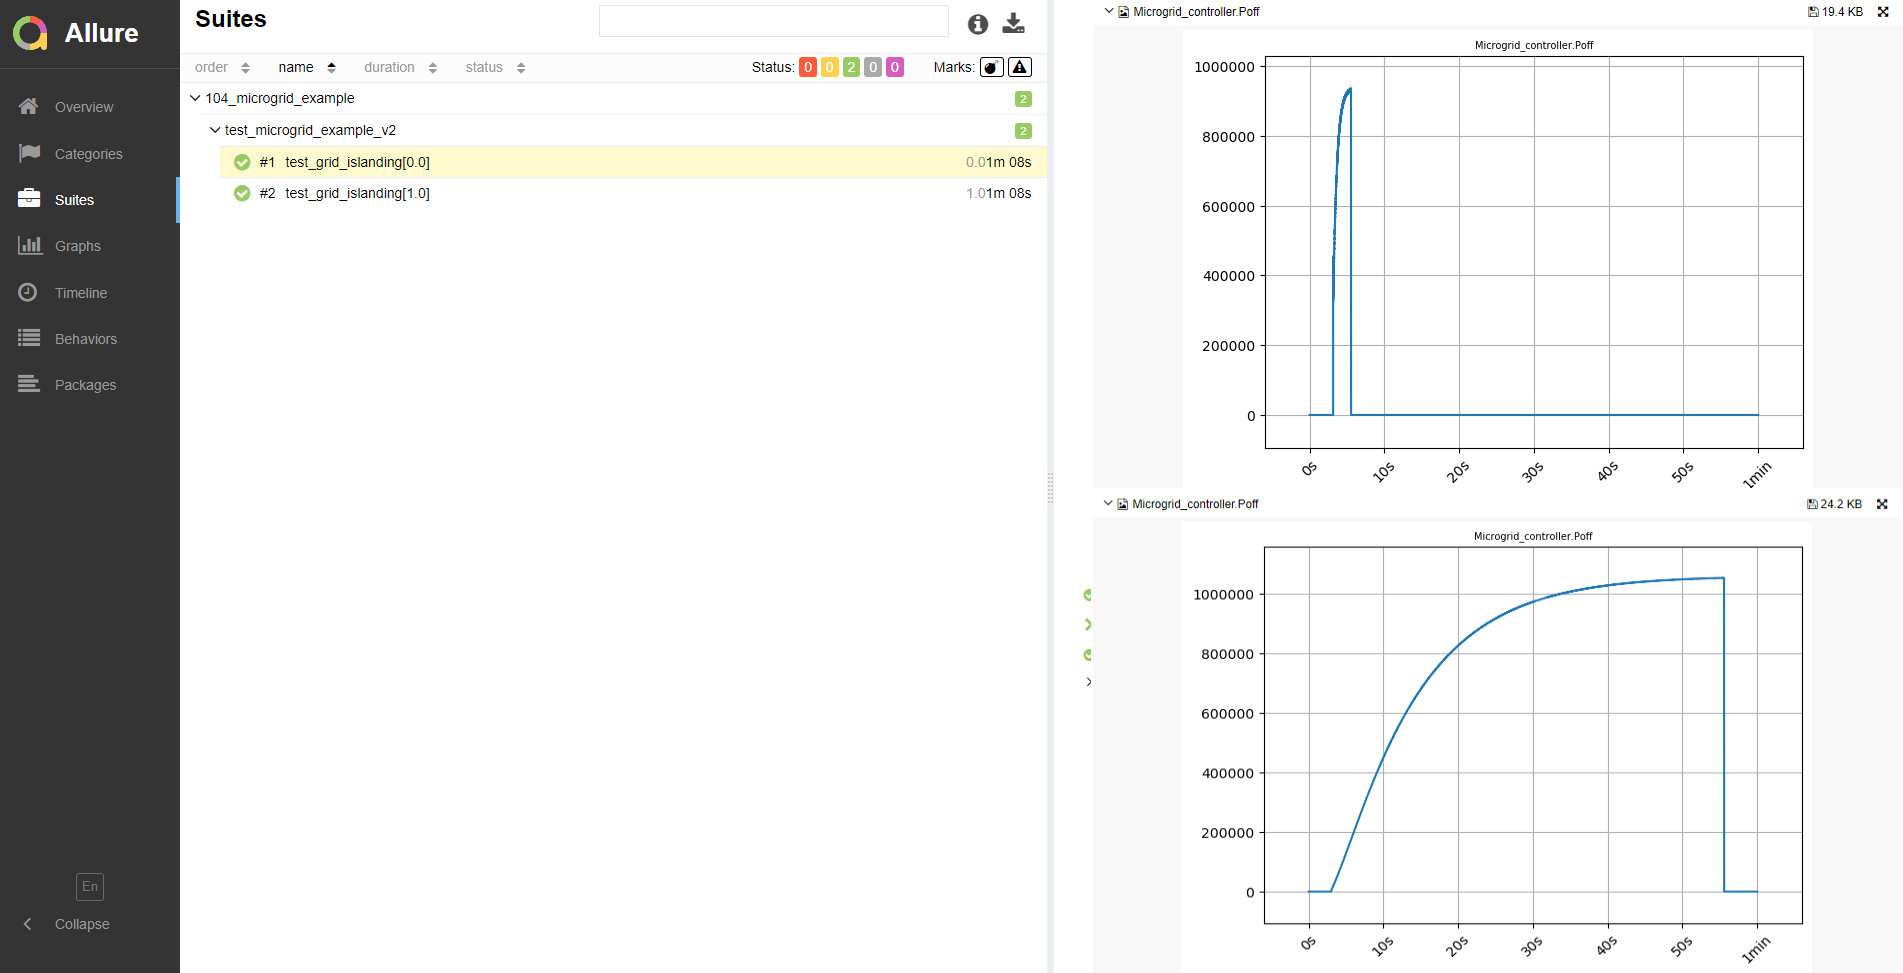Toggle the passed status filter

tap(851, 67)
